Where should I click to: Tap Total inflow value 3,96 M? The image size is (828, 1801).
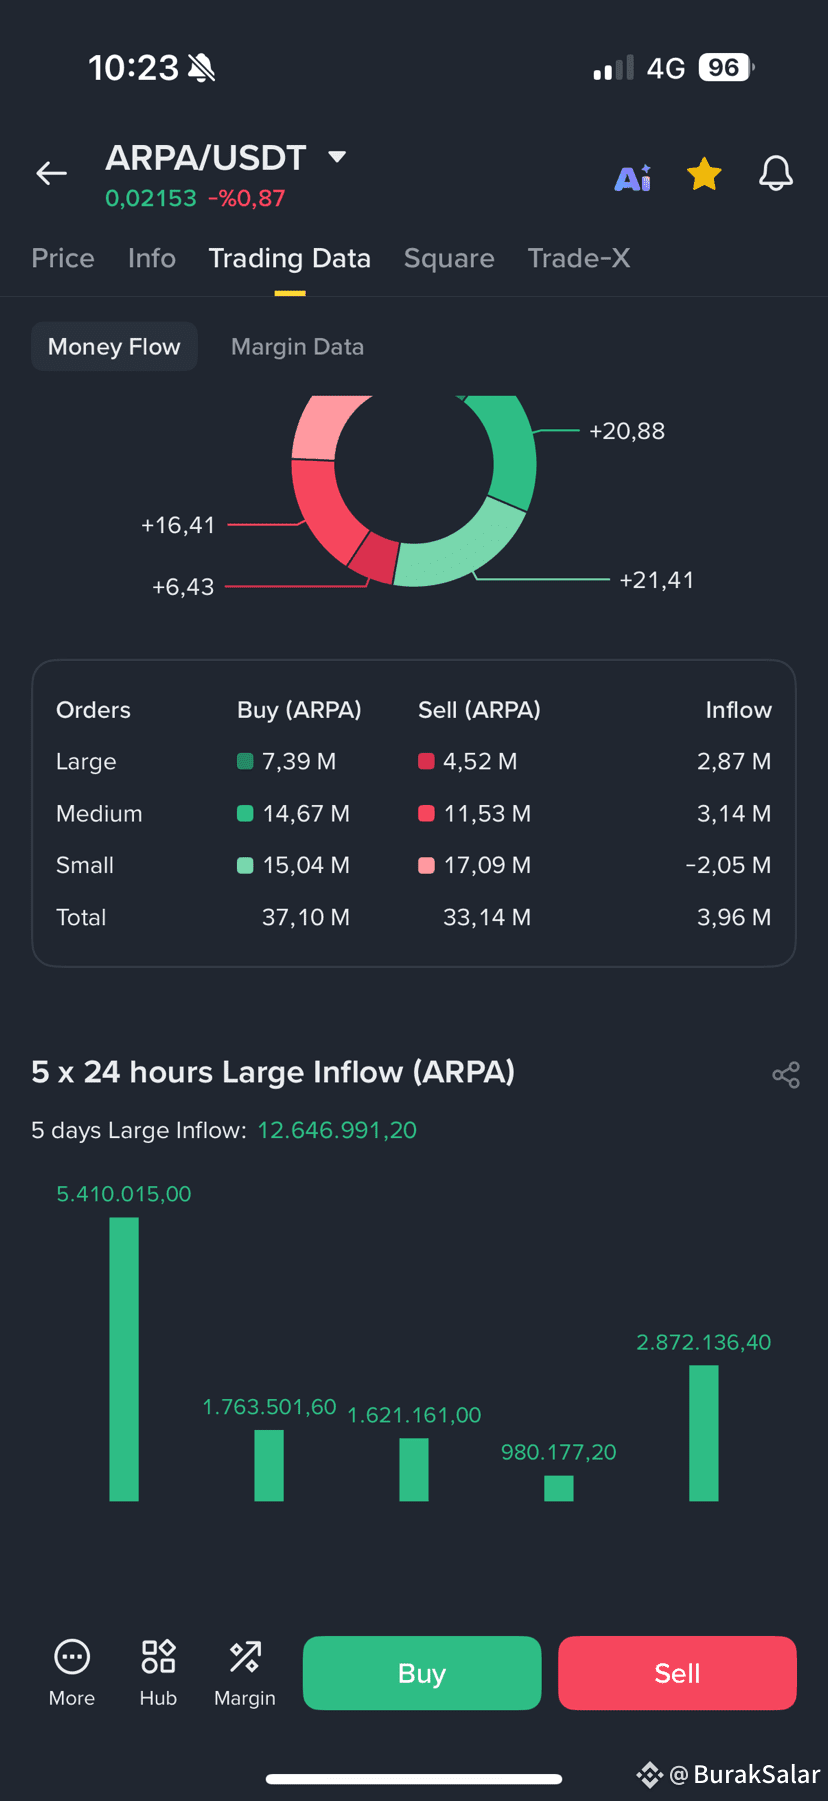click(x=734, y=917)
